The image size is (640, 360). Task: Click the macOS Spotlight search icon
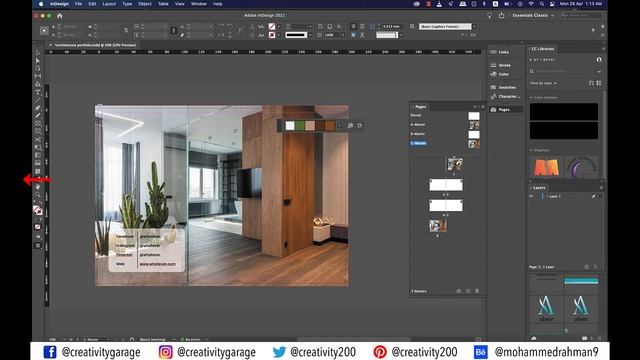(x=542, y=4)
